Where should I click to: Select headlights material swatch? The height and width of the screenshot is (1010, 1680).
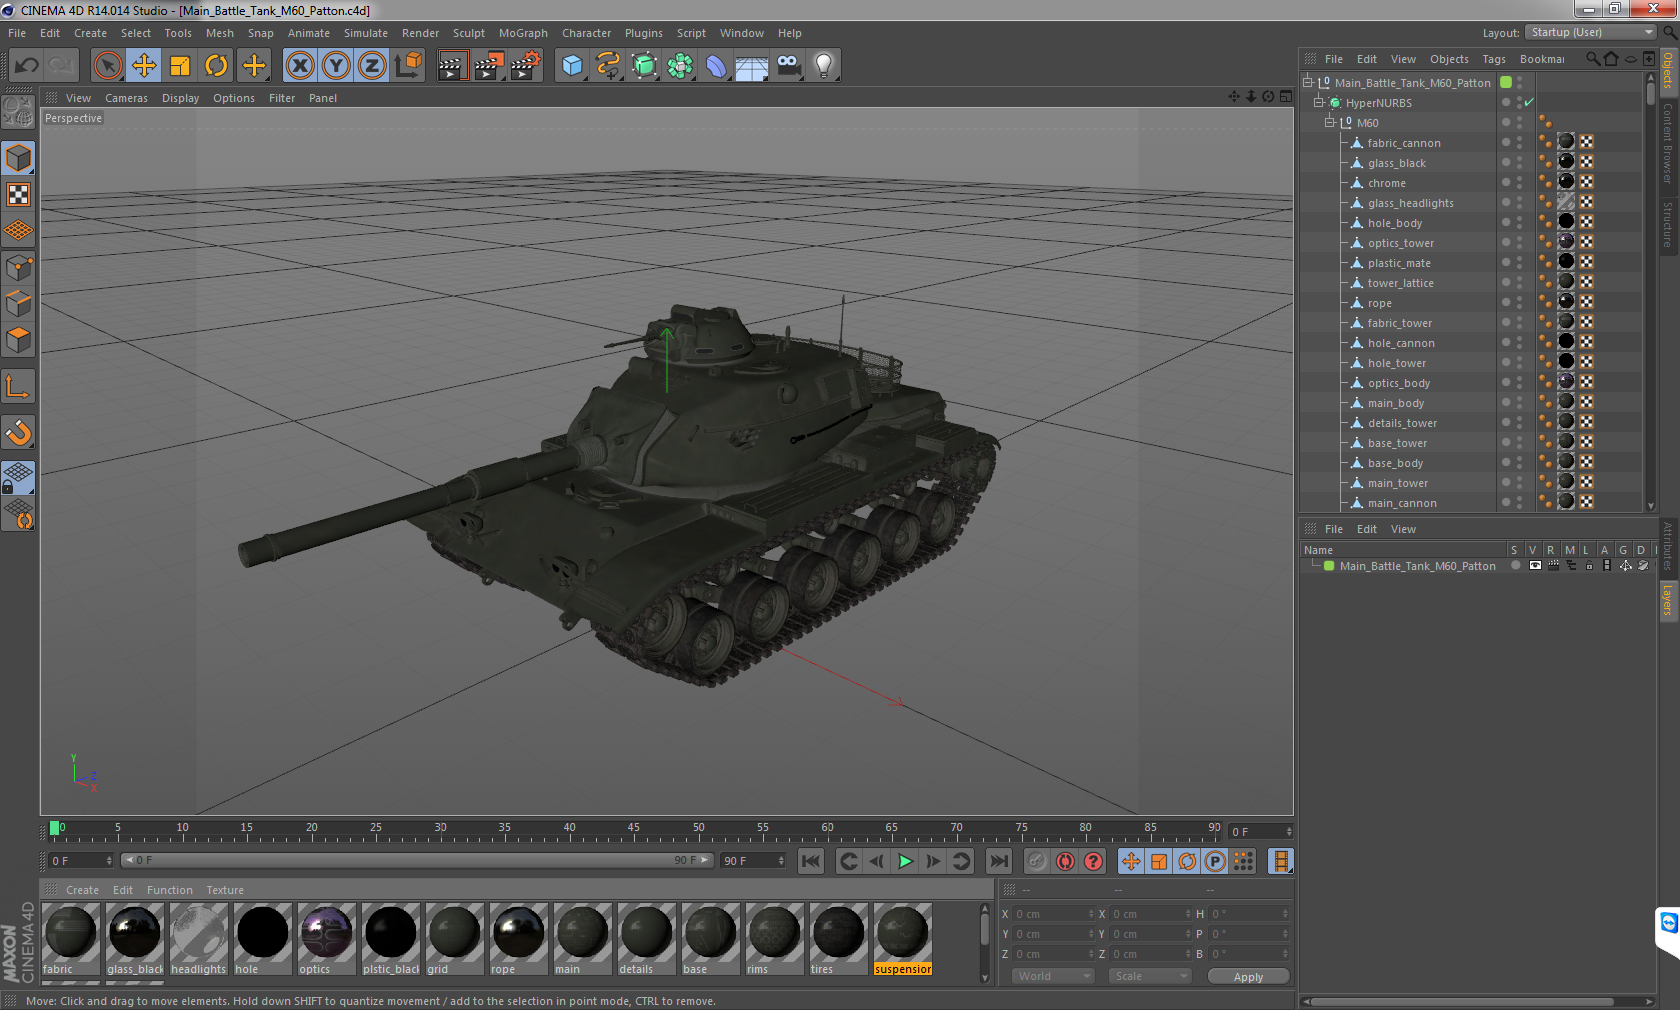point(199,939)
